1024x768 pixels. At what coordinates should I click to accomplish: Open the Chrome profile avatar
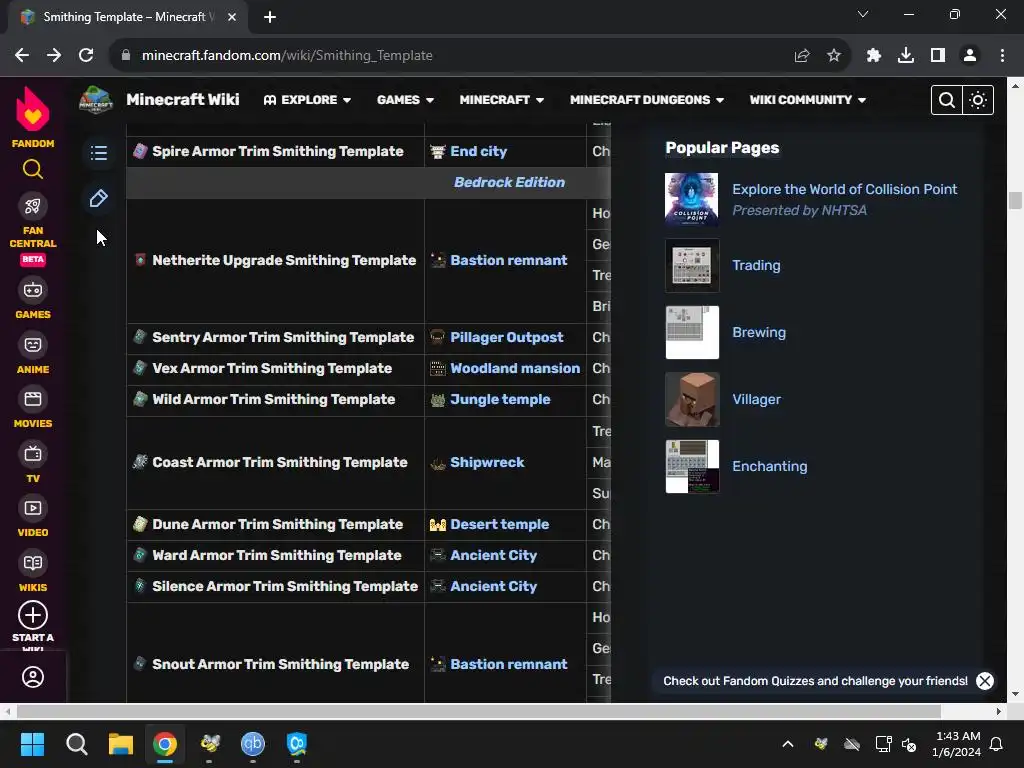click(x=970, y=56)
